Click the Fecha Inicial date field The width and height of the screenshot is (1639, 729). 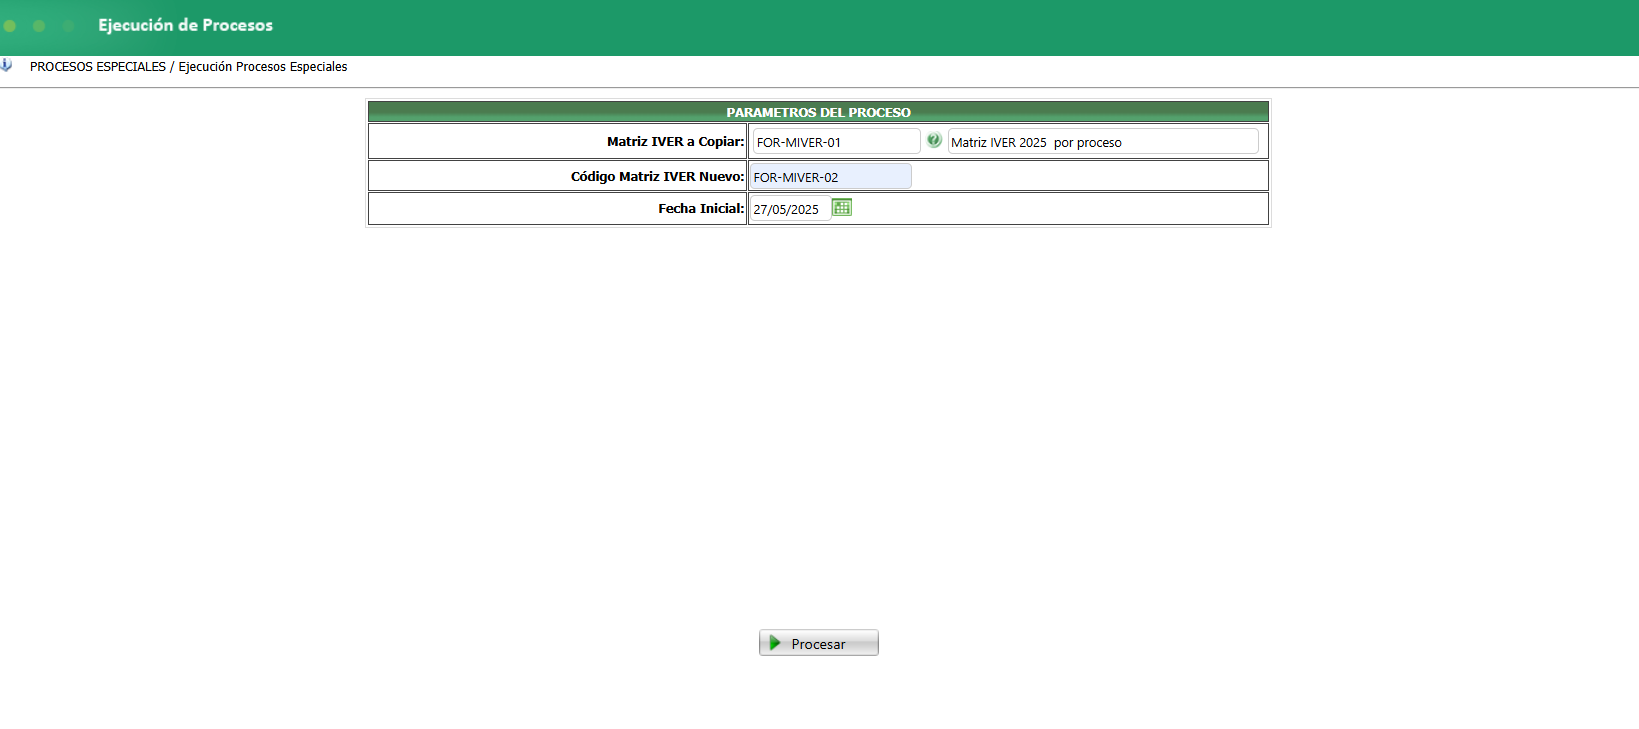point(790,208)
